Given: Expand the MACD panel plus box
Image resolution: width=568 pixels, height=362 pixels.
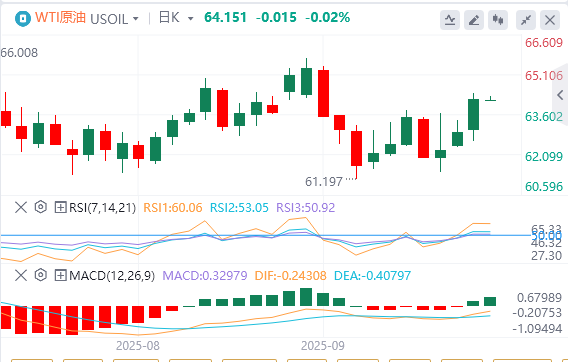Looking at the screenshot, I should [x=60, y=275].
